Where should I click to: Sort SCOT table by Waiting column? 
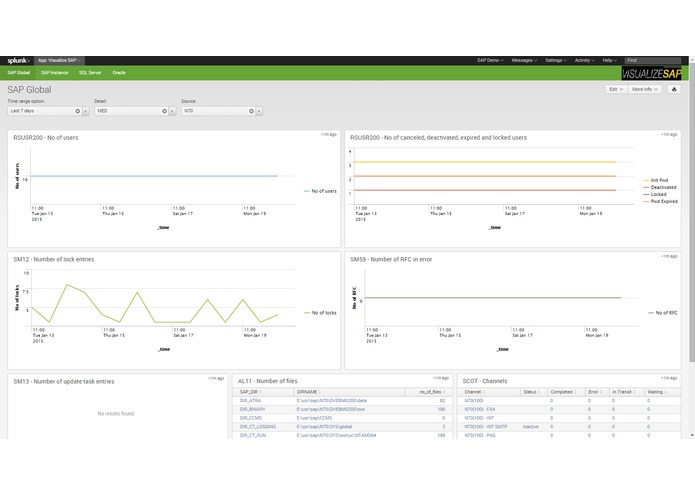pos(657,392)
